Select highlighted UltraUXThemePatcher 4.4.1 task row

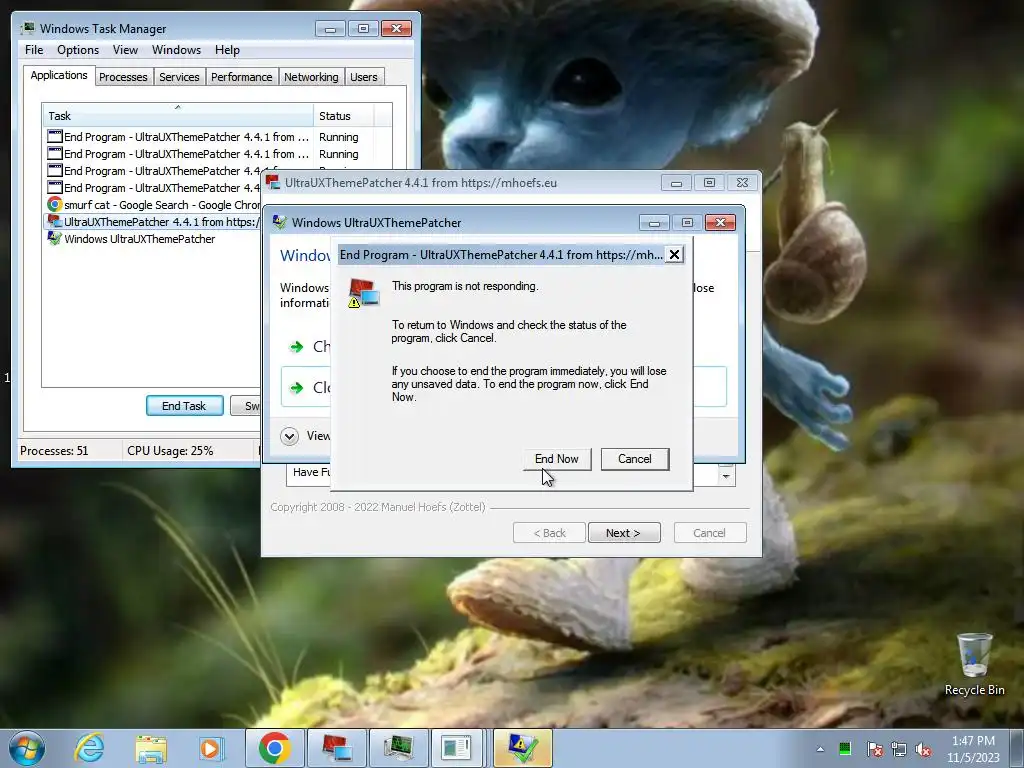point(153,222)
